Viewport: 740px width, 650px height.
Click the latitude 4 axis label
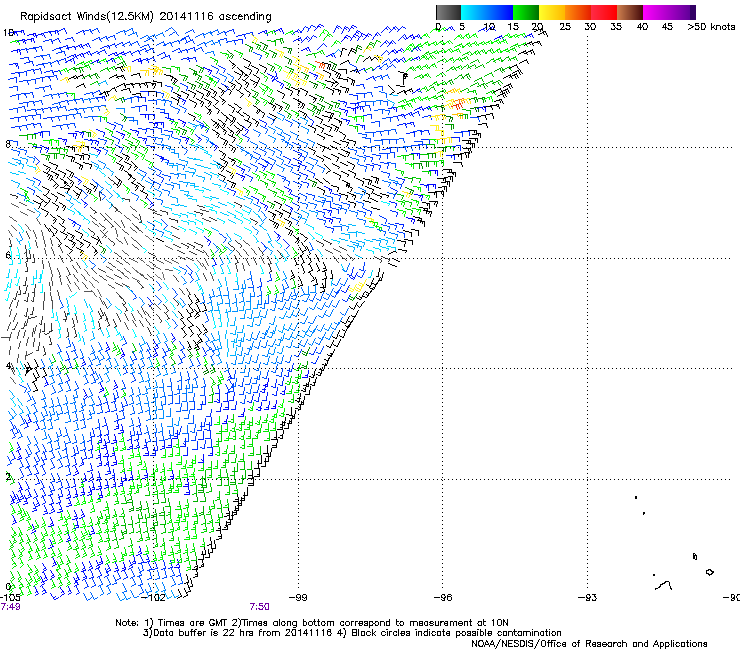8,366
